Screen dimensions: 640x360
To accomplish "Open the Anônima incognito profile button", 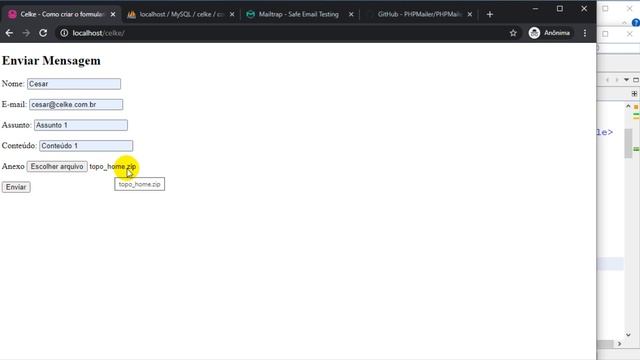I will pos(549,33).
